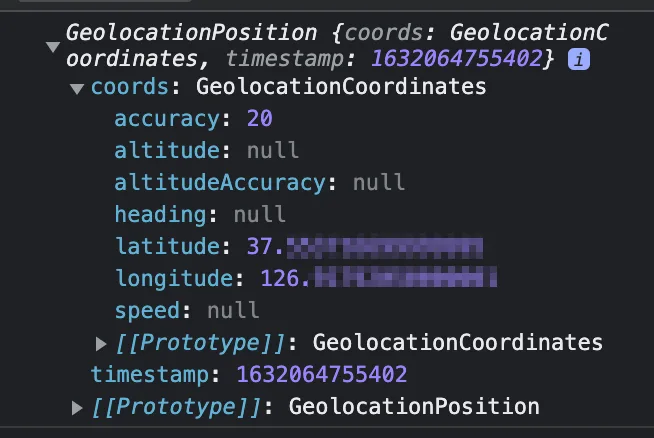Click the accuracy value 20
The height and width of the screenshot is (438, 654).
click(x=259, y=118)
